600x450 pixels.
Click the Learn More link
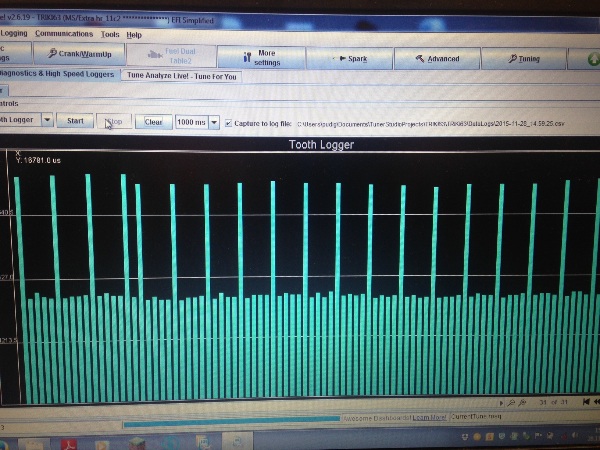point(429,417)
